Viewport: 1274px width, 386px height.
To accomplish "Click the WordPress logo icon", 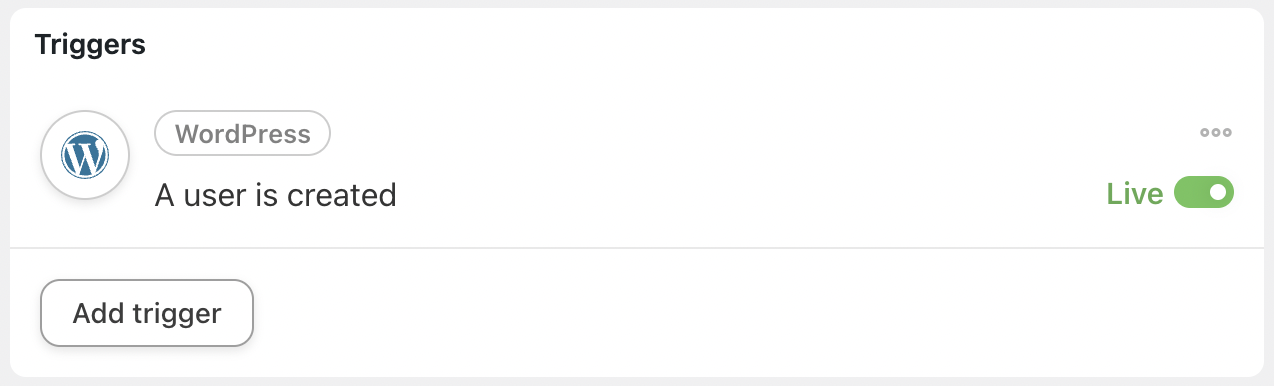I will point(85,155).
